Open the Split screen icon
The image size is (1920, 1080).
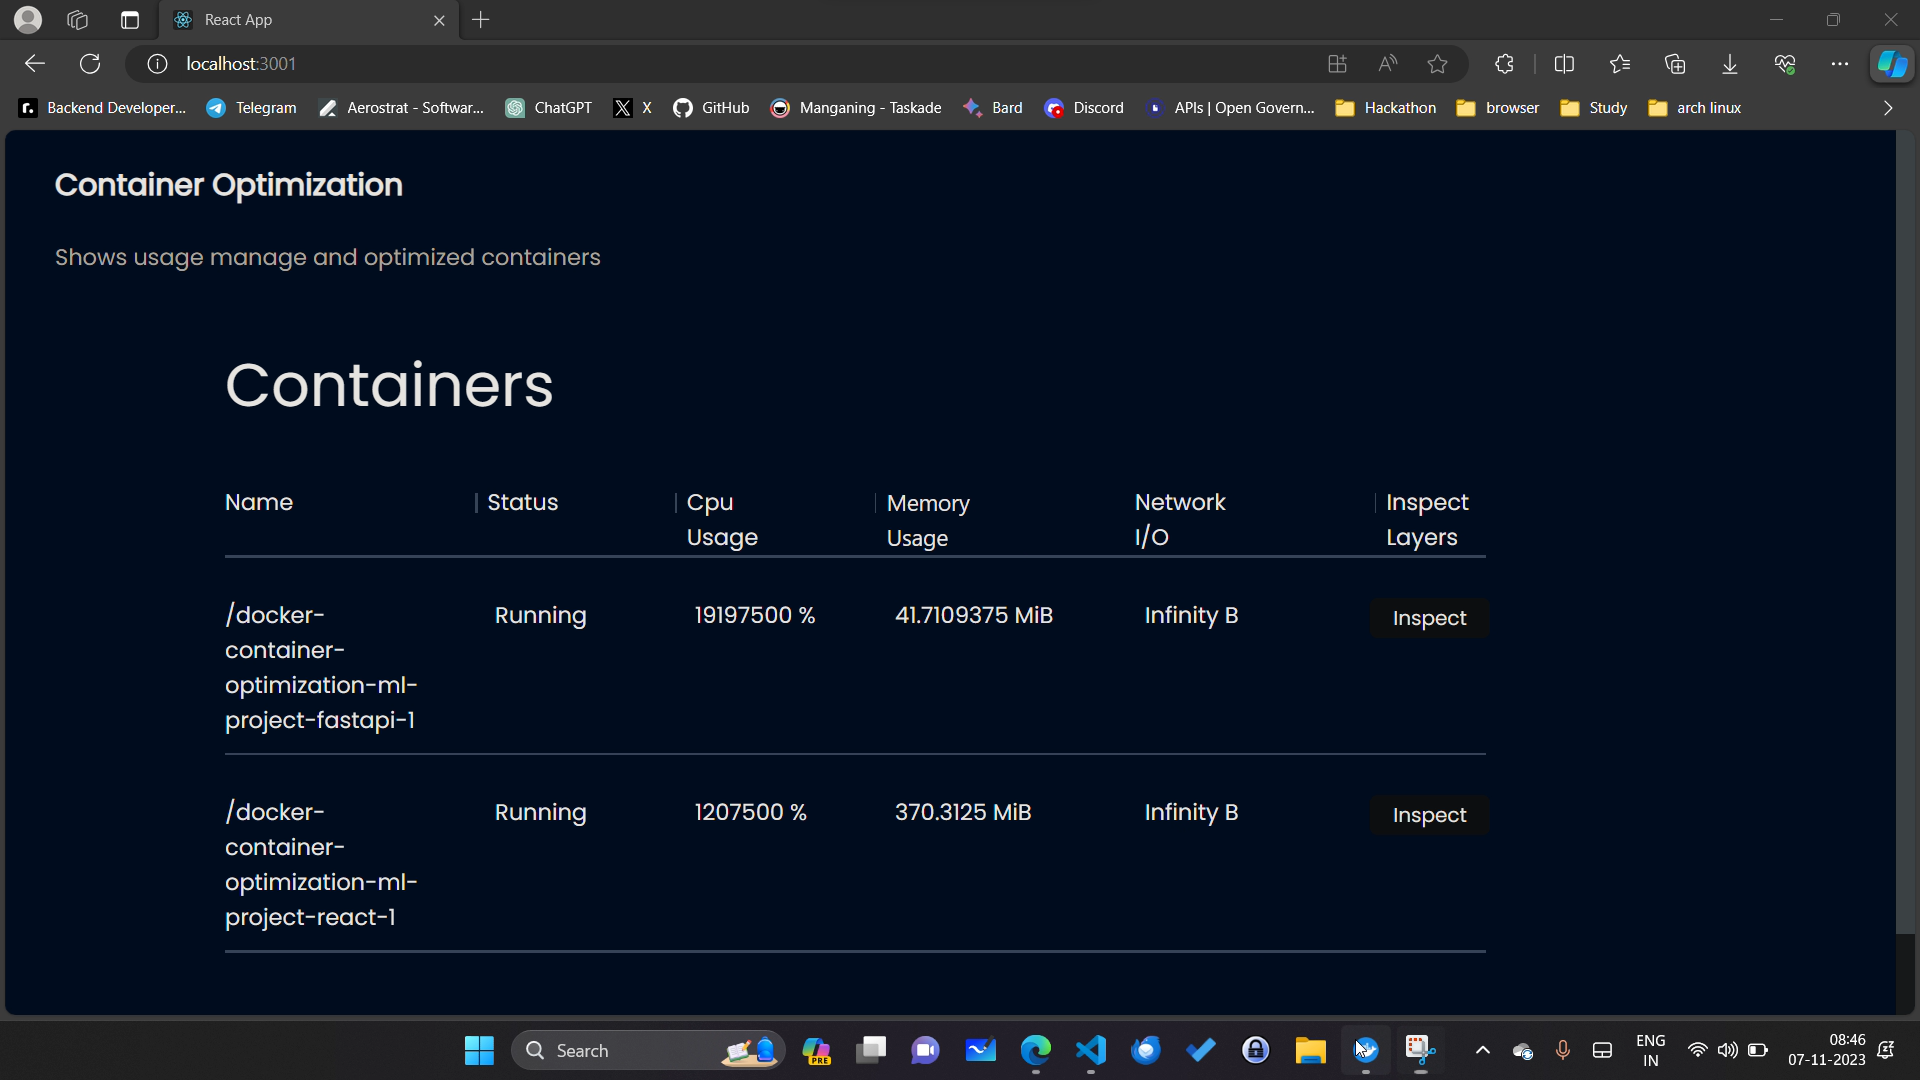(x=1564, y=64)
